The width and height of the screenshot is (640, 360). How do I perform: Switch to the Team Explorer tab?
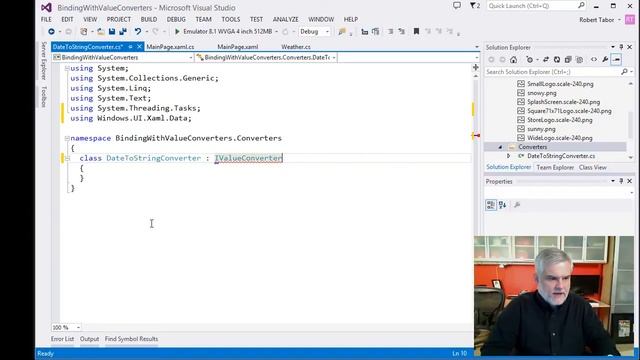click(555, 167)
